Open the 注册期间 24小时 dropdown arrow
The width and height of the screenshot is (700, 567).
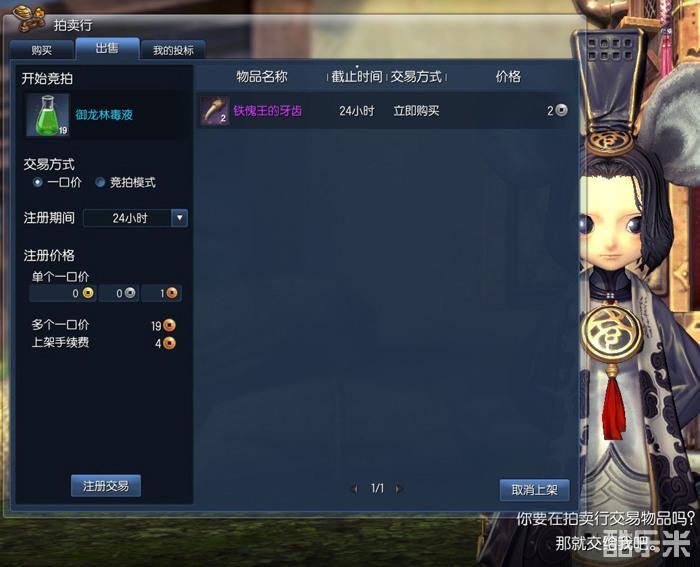(179, 218)
